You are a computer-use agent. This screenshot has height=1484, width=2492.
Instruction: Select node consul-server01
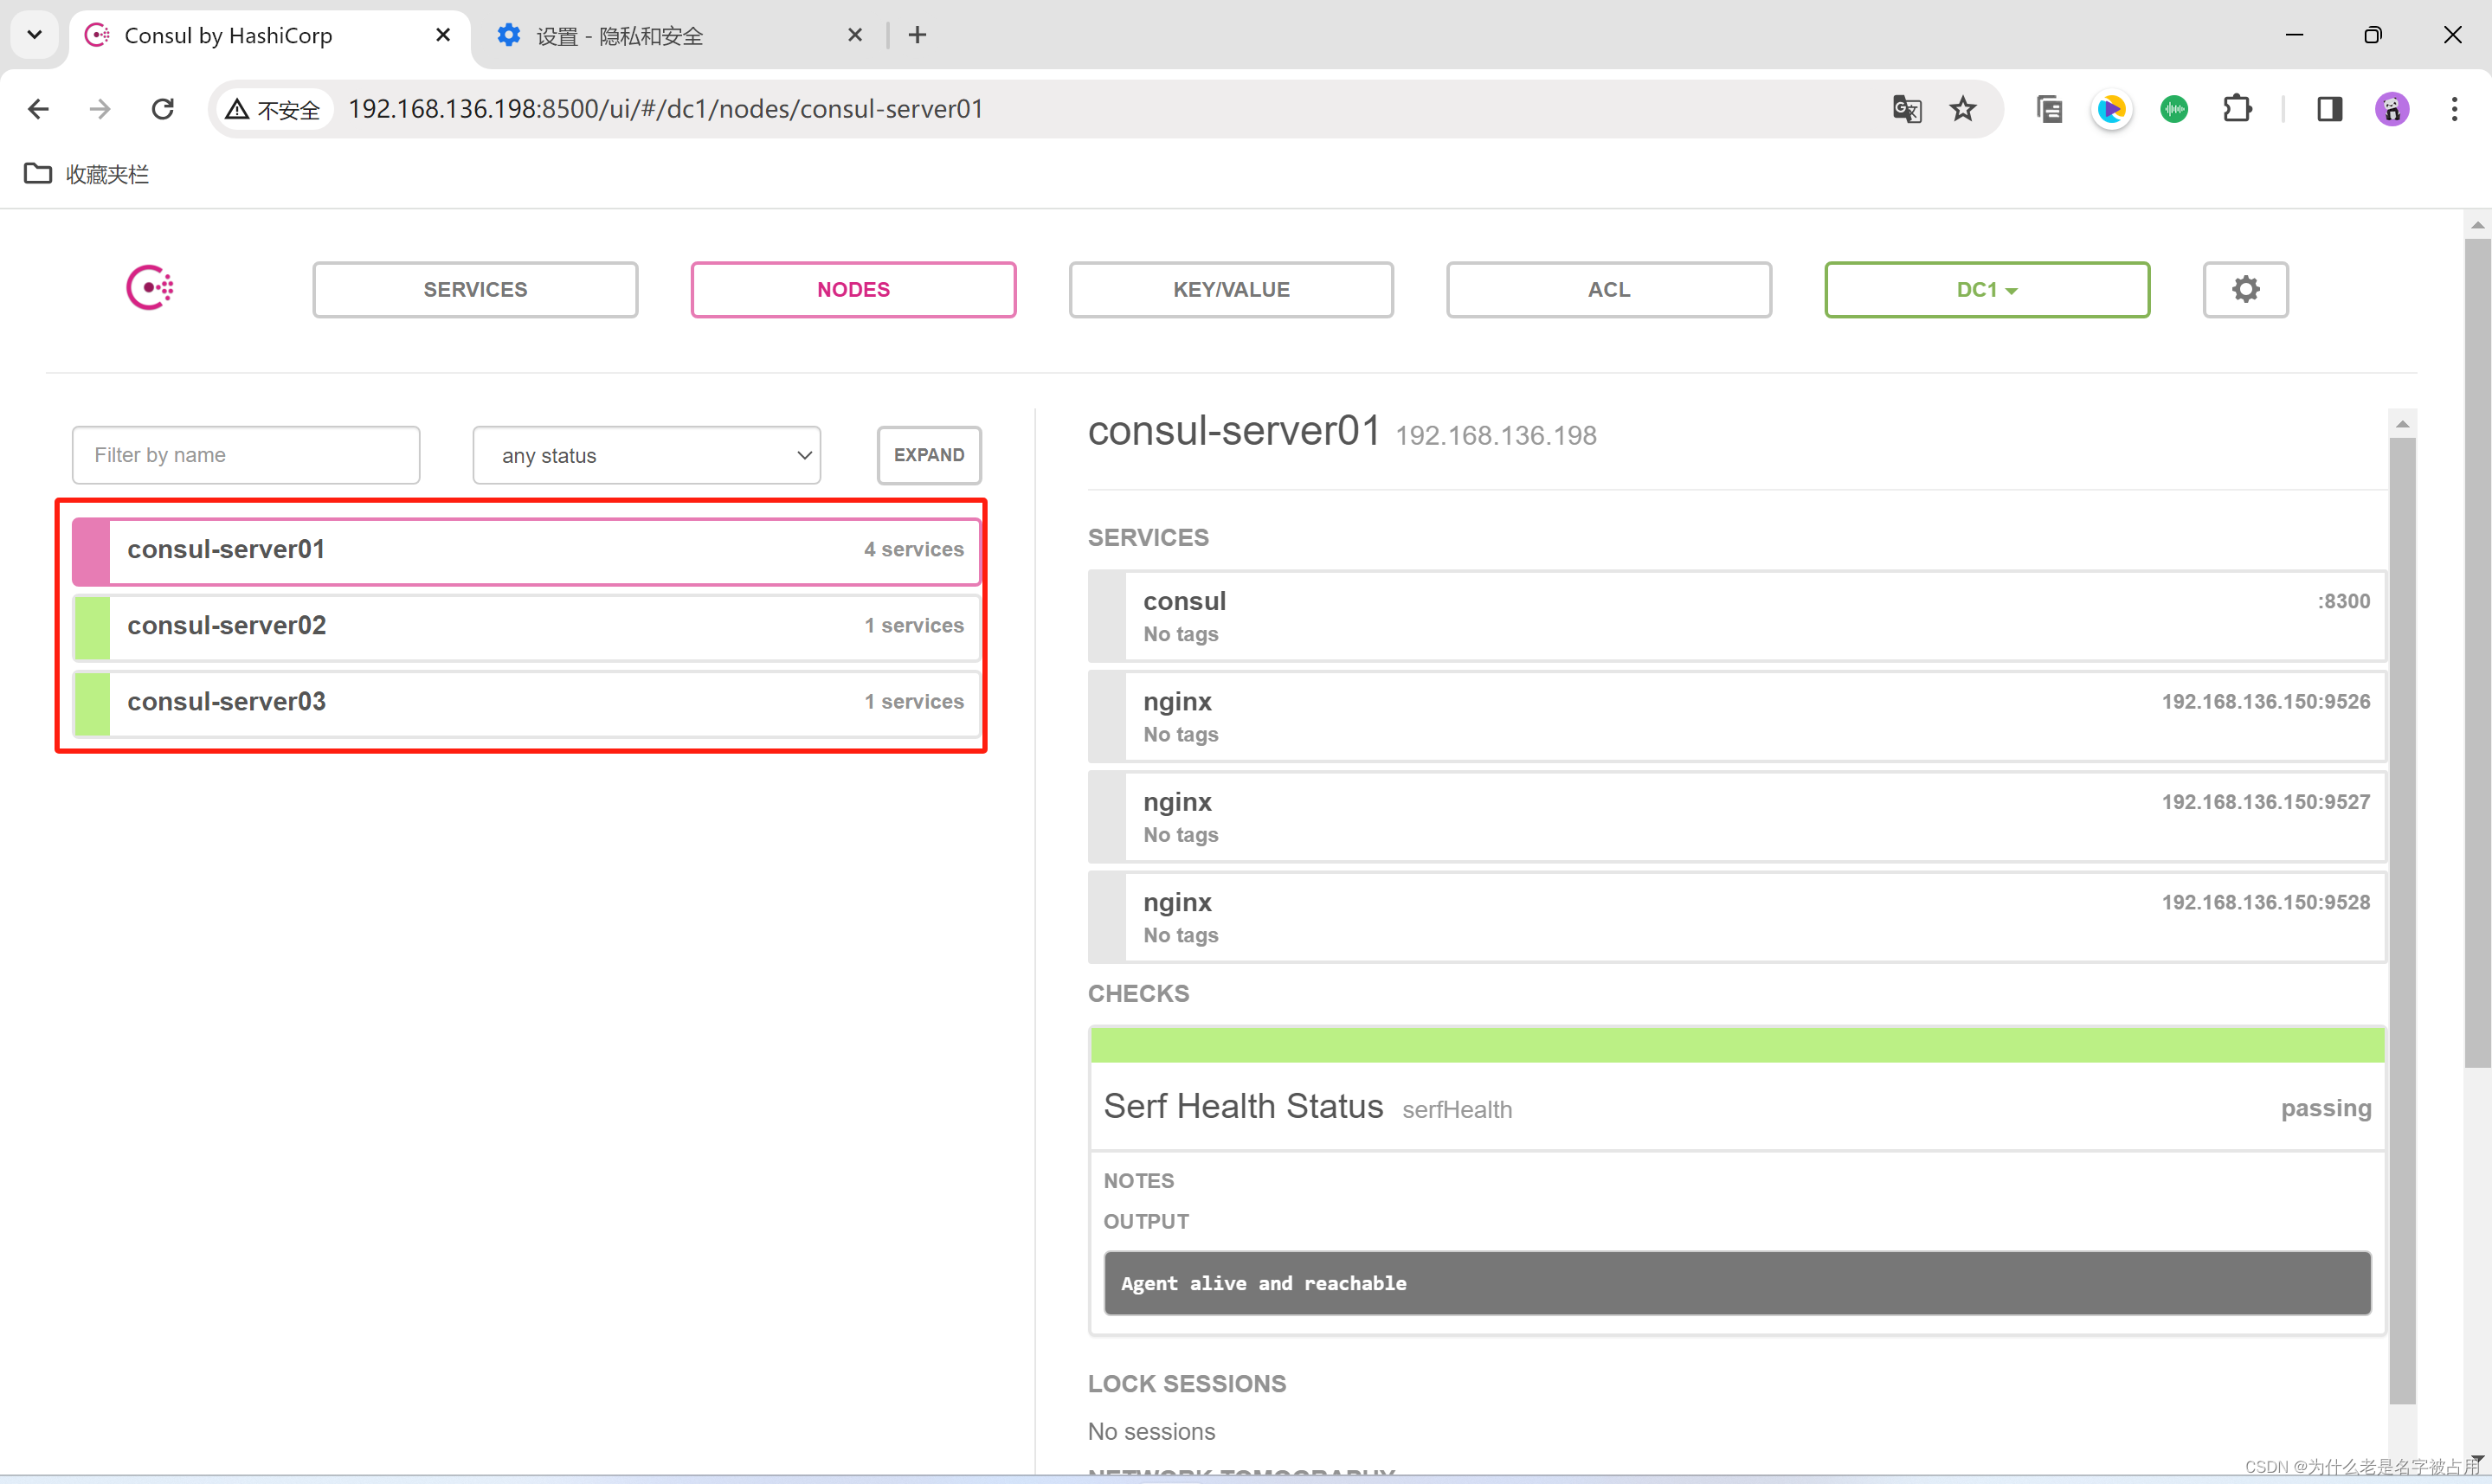(x=526, y=550)
